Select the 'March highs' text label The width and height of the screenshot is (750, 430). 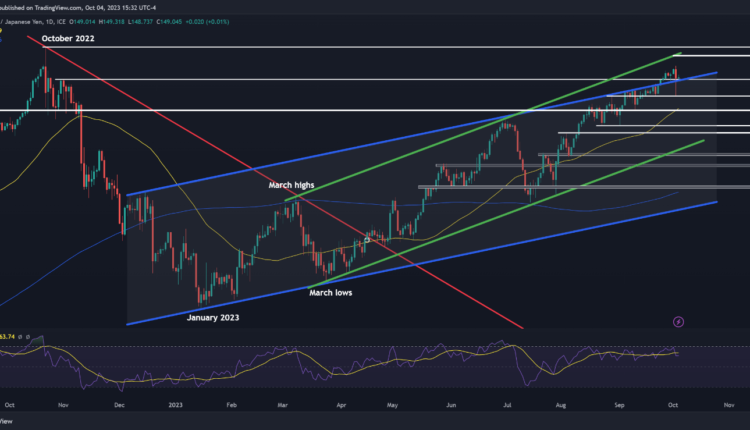(294, 185)
